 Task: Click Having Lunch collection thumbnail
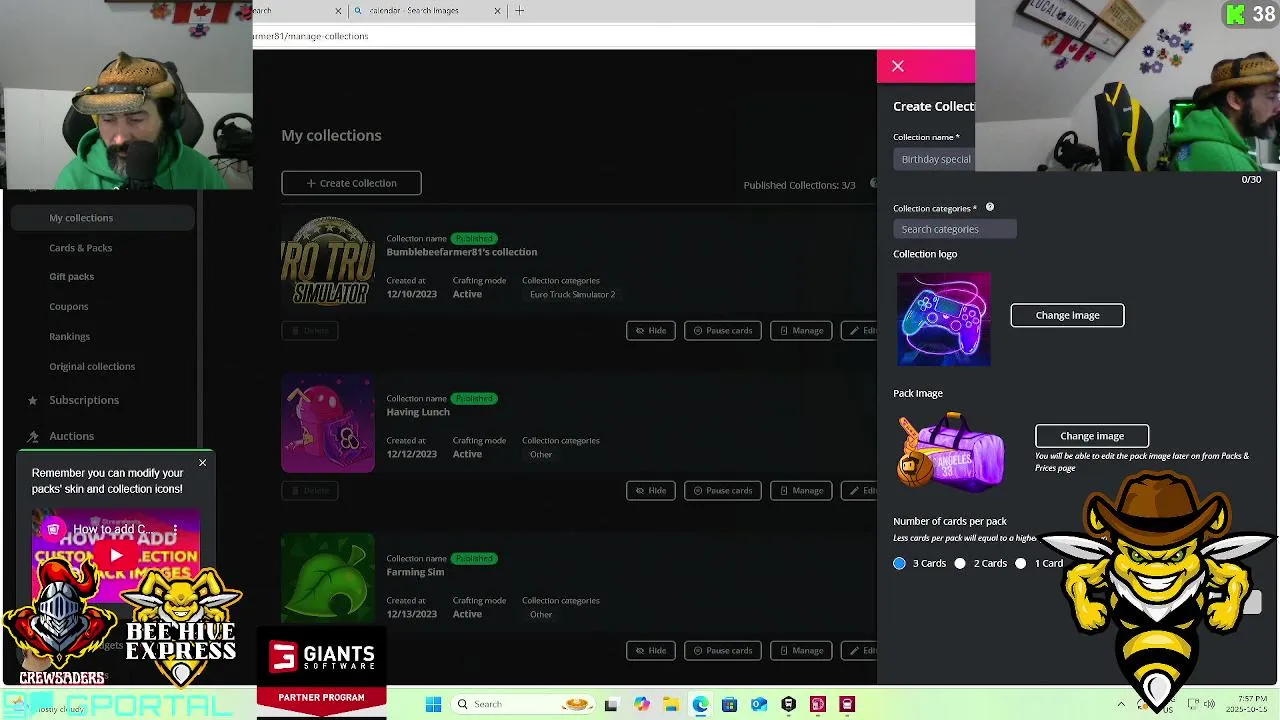[x=328, y=423]
